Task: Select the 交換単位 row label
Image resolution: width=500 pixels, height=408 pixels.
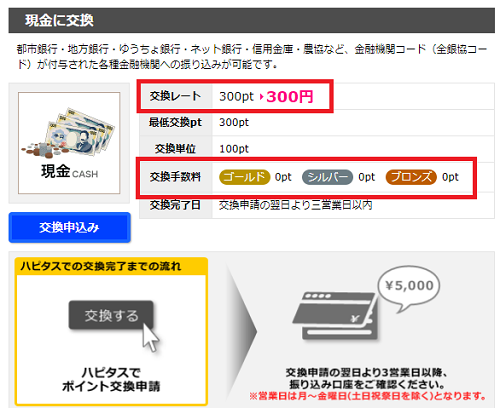Action: (175, 149)
